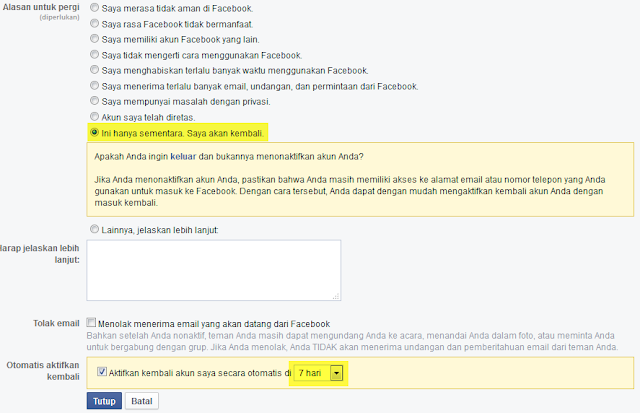Click the Batal button
This screenshot has height=413, width=640.
click(x=142, y=401)
